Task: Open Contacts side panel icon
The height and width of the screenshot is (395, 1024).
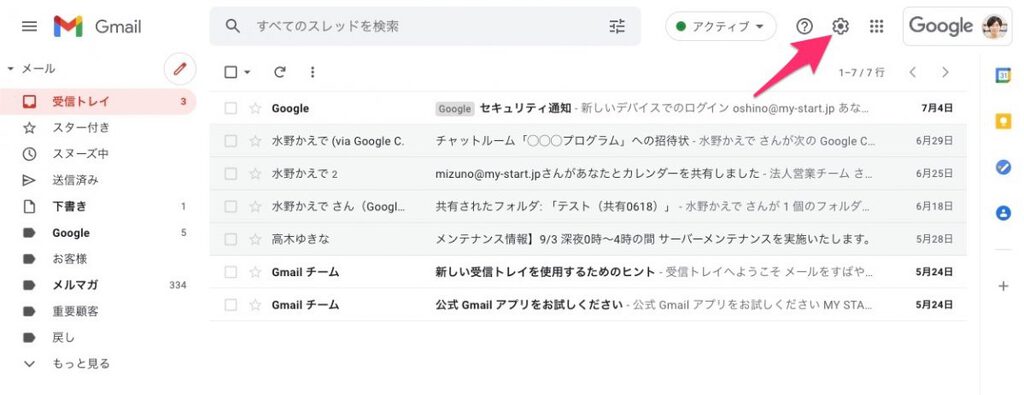Action: 1003,213
